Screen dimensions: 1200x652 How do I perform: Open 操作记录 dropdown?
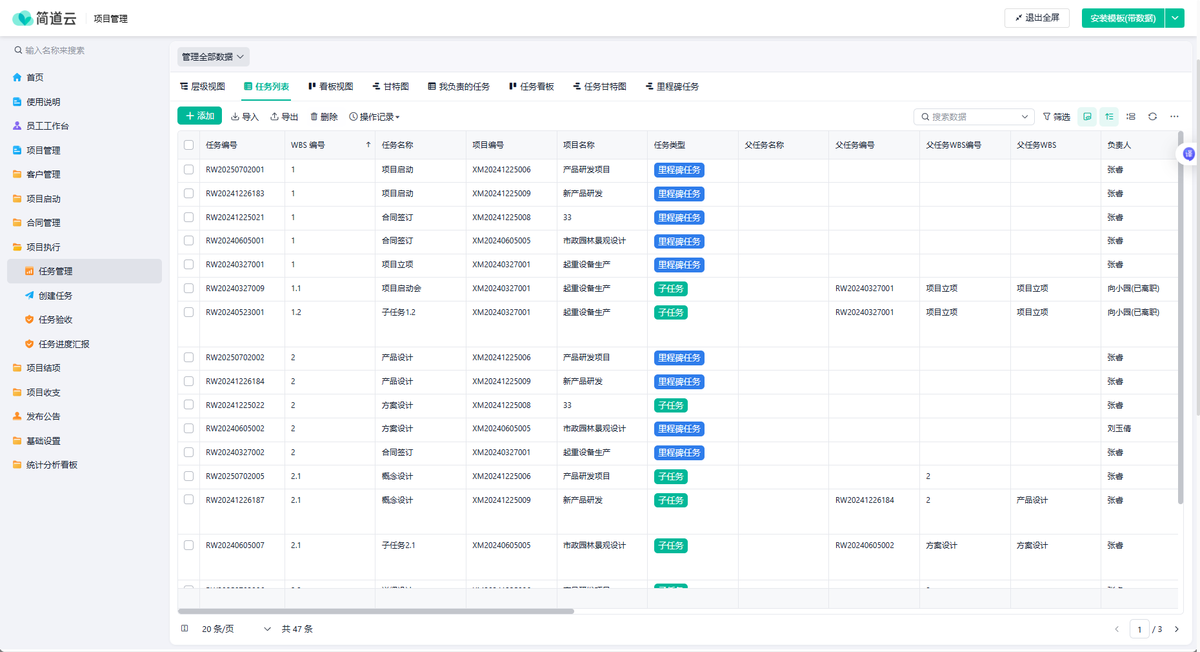point(375,117)
